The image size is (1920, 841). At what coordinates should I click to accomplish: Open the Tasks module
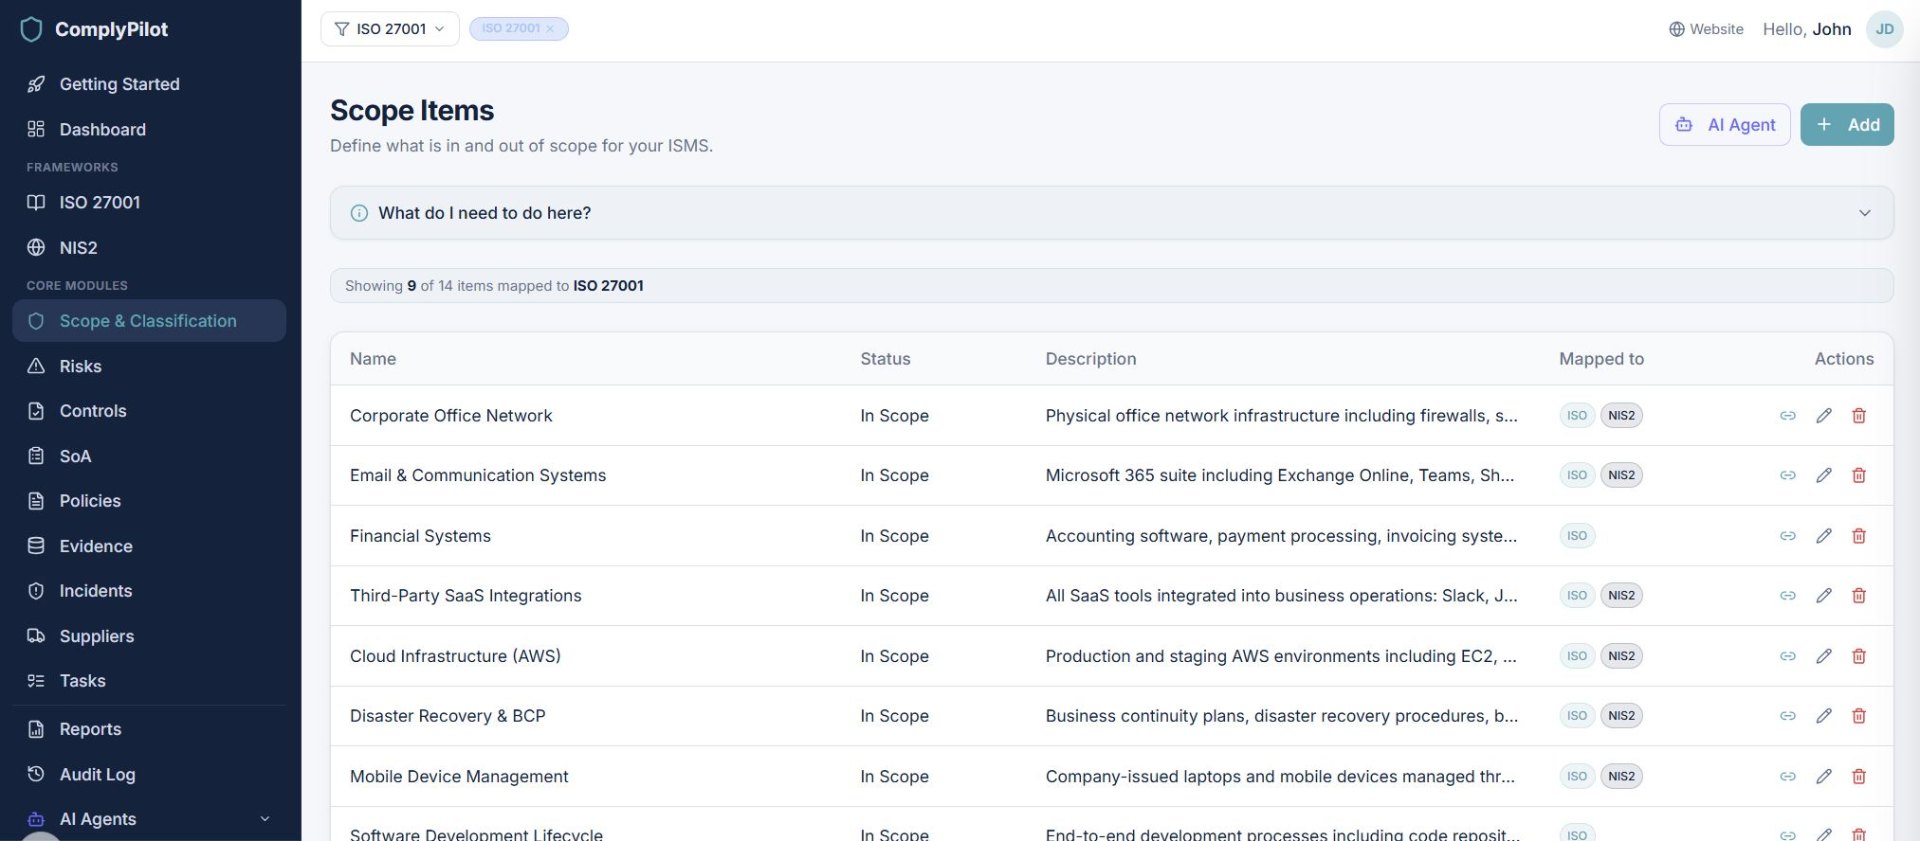pyautogui.click(x=150, y=681)
